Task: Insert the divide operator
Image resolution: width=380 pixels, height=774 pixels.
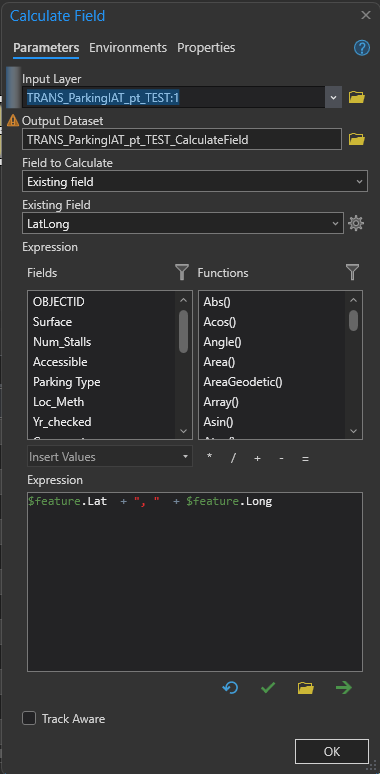Action: (x=233, y=458)
